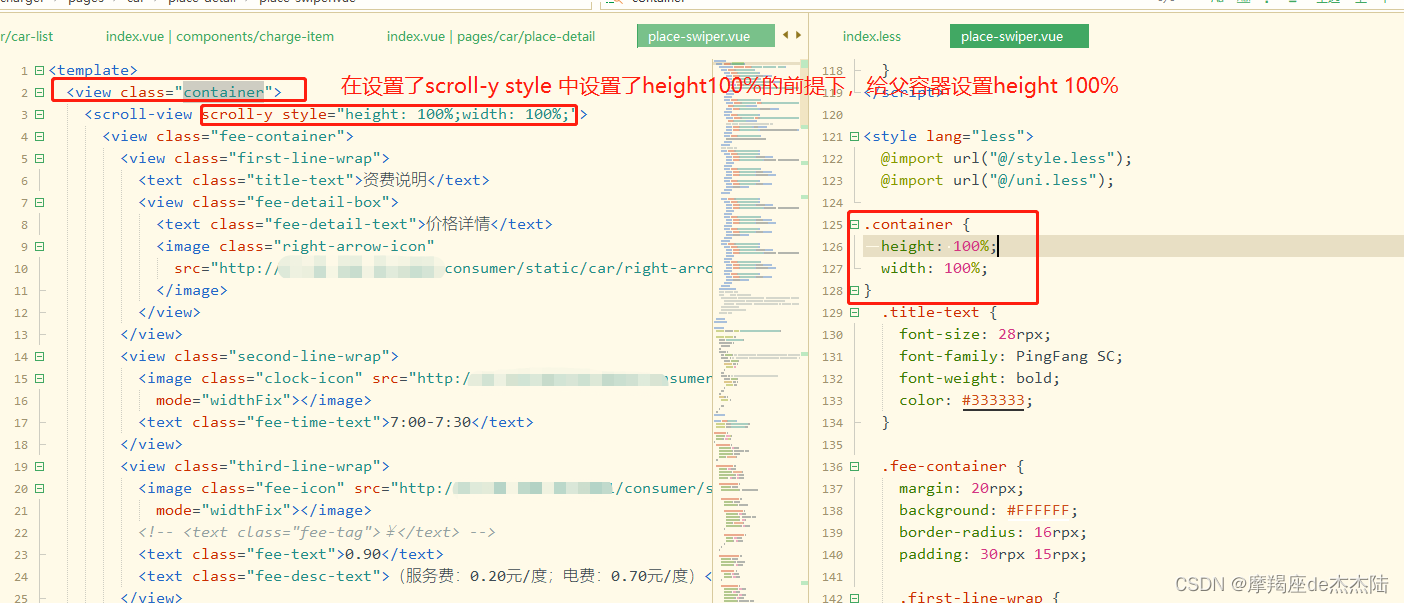Screen dimensions: 1404x603
Task: Click the right arrow beside place-swiper.vue tab
Action: tap(797, 35)
